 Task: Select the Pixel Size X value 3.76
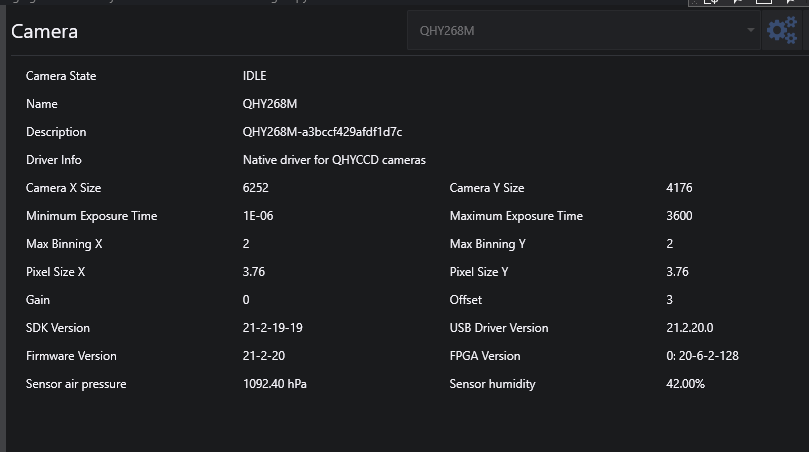pyautogui.click(x=254, y=272)
